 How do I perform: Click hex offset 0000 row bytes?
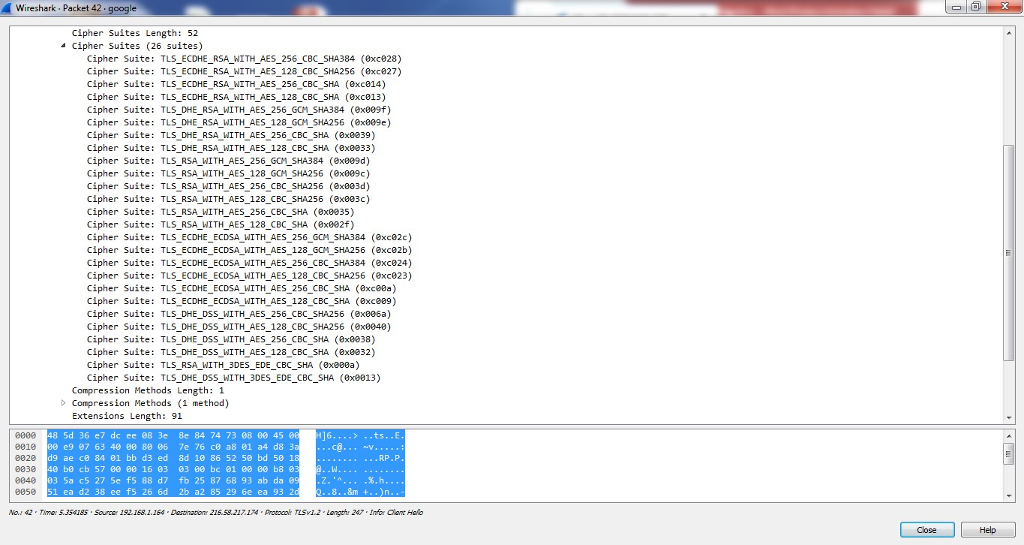(173, 435)
